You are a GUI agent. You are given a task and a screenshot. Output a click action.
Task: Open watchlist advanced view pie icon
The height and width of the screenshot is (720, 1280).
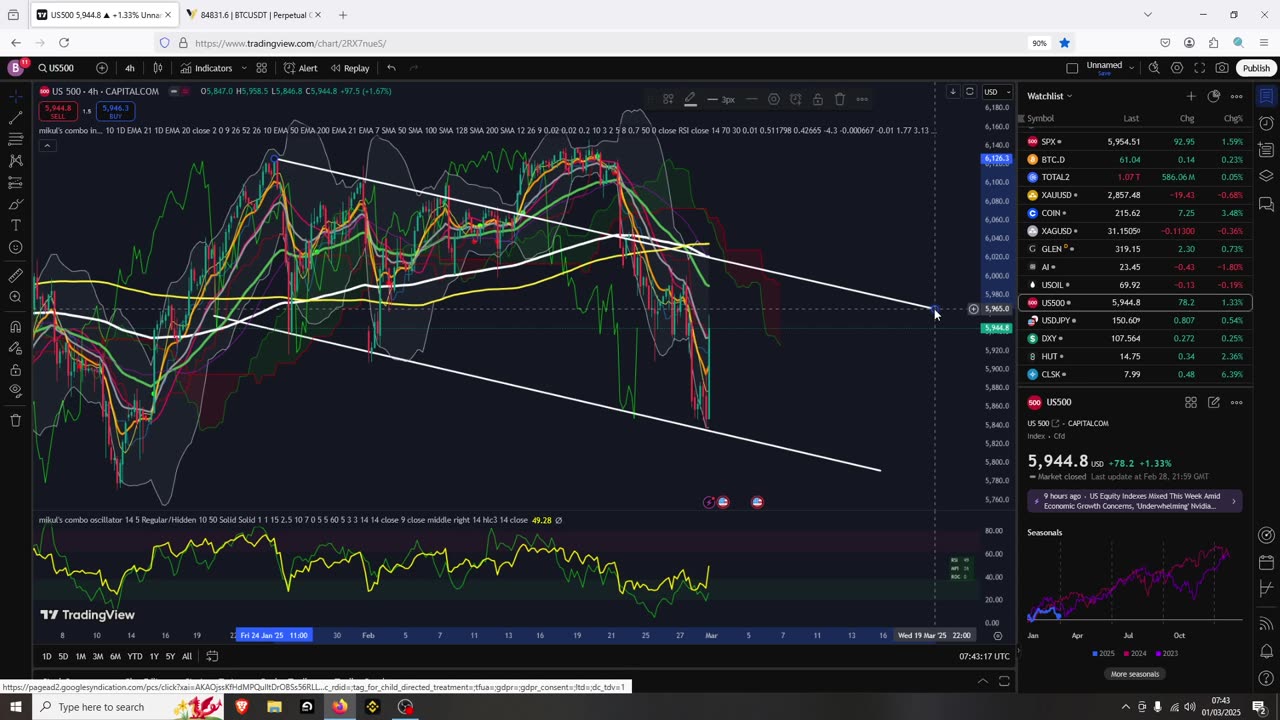pyautogui.click(x=1213, y=96)
